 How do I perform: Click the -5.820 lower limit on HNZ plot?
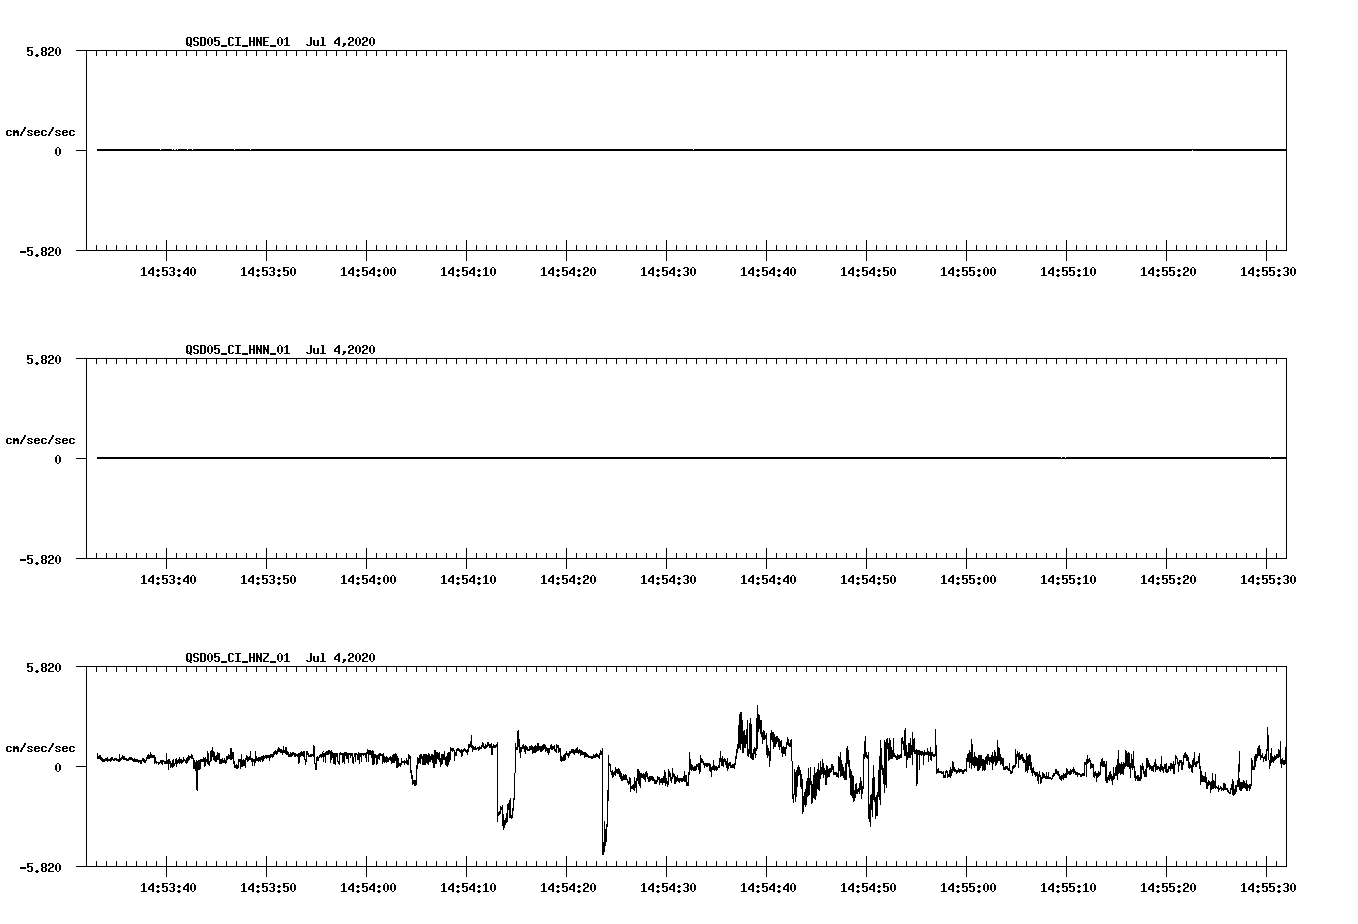pyautogui.click(x=40, y=867)
